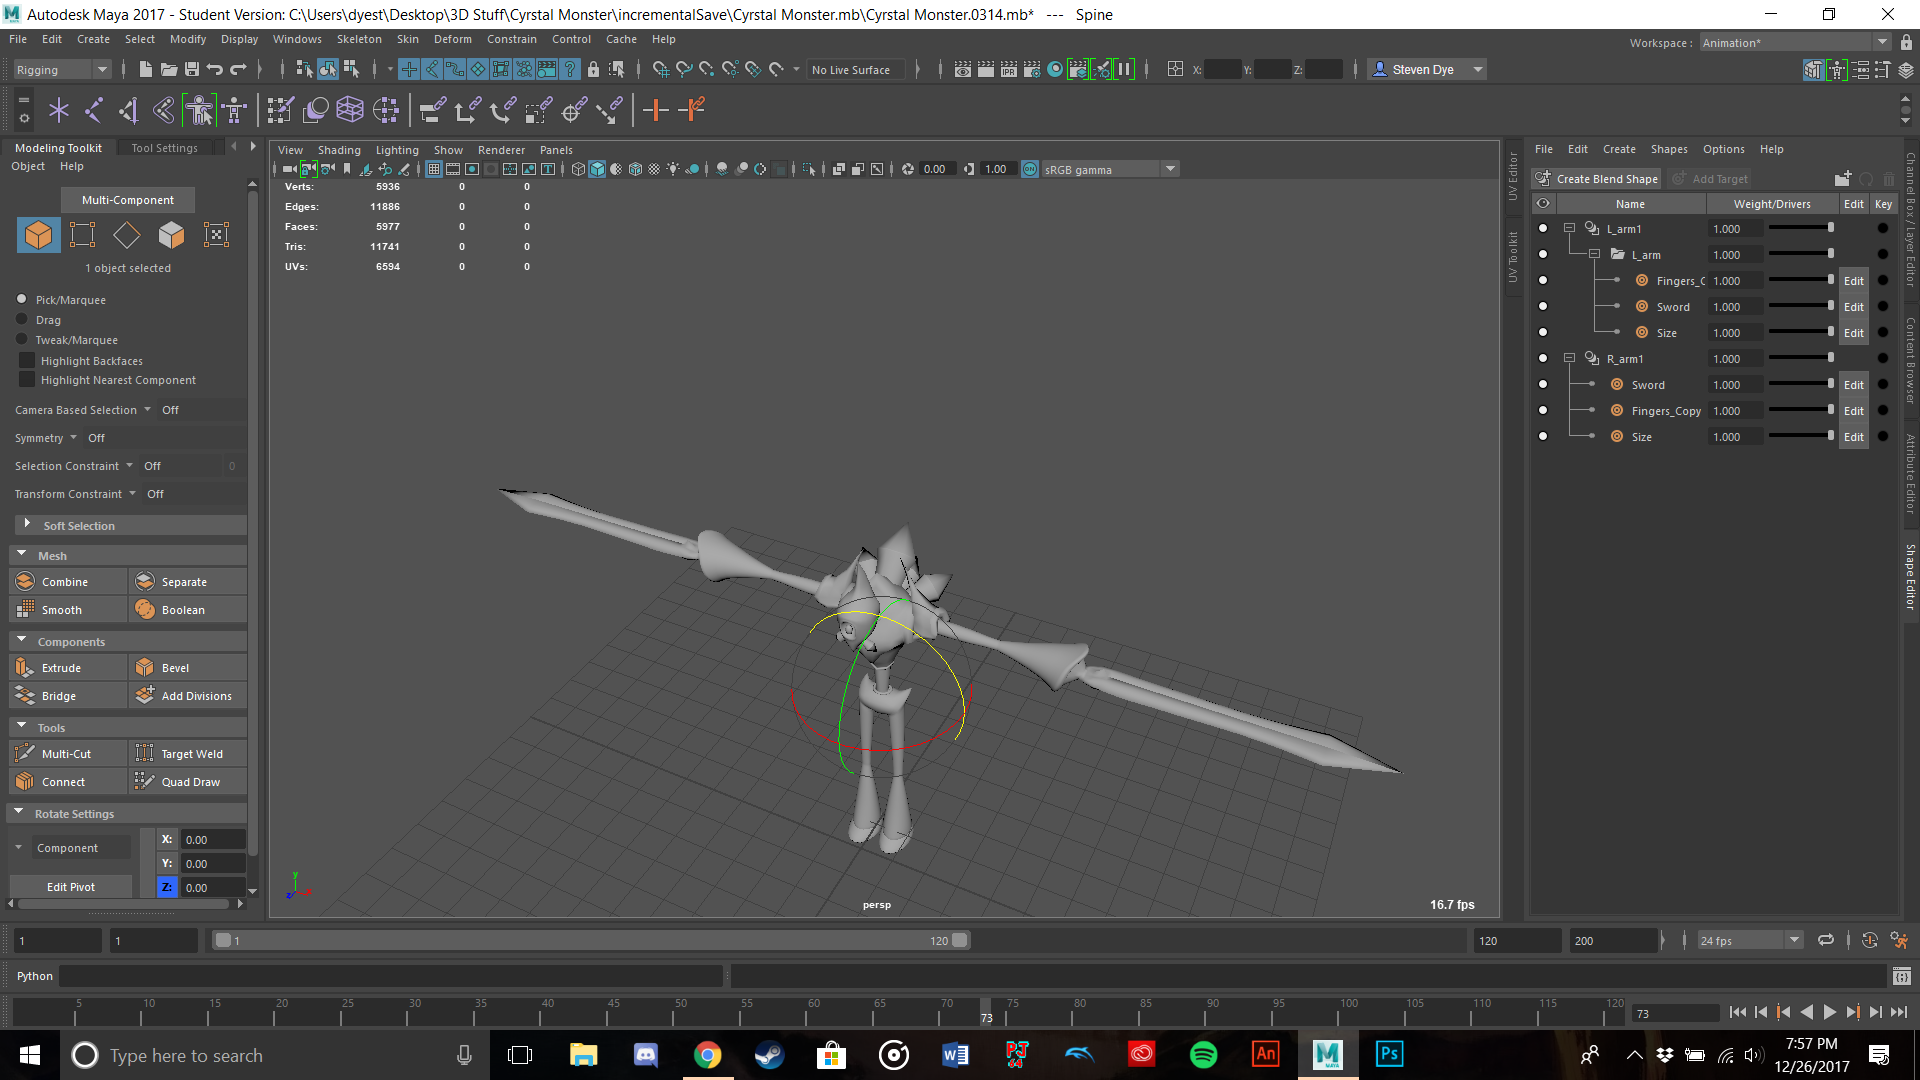
Task: Open the Skeleton menu
Action: click(x=358, y=39)
